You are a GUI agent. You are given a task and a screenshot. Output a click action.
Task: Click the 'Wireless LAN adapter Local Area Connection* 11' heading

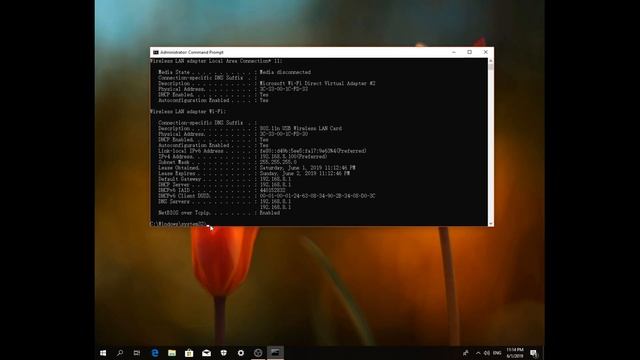point(216,61)
